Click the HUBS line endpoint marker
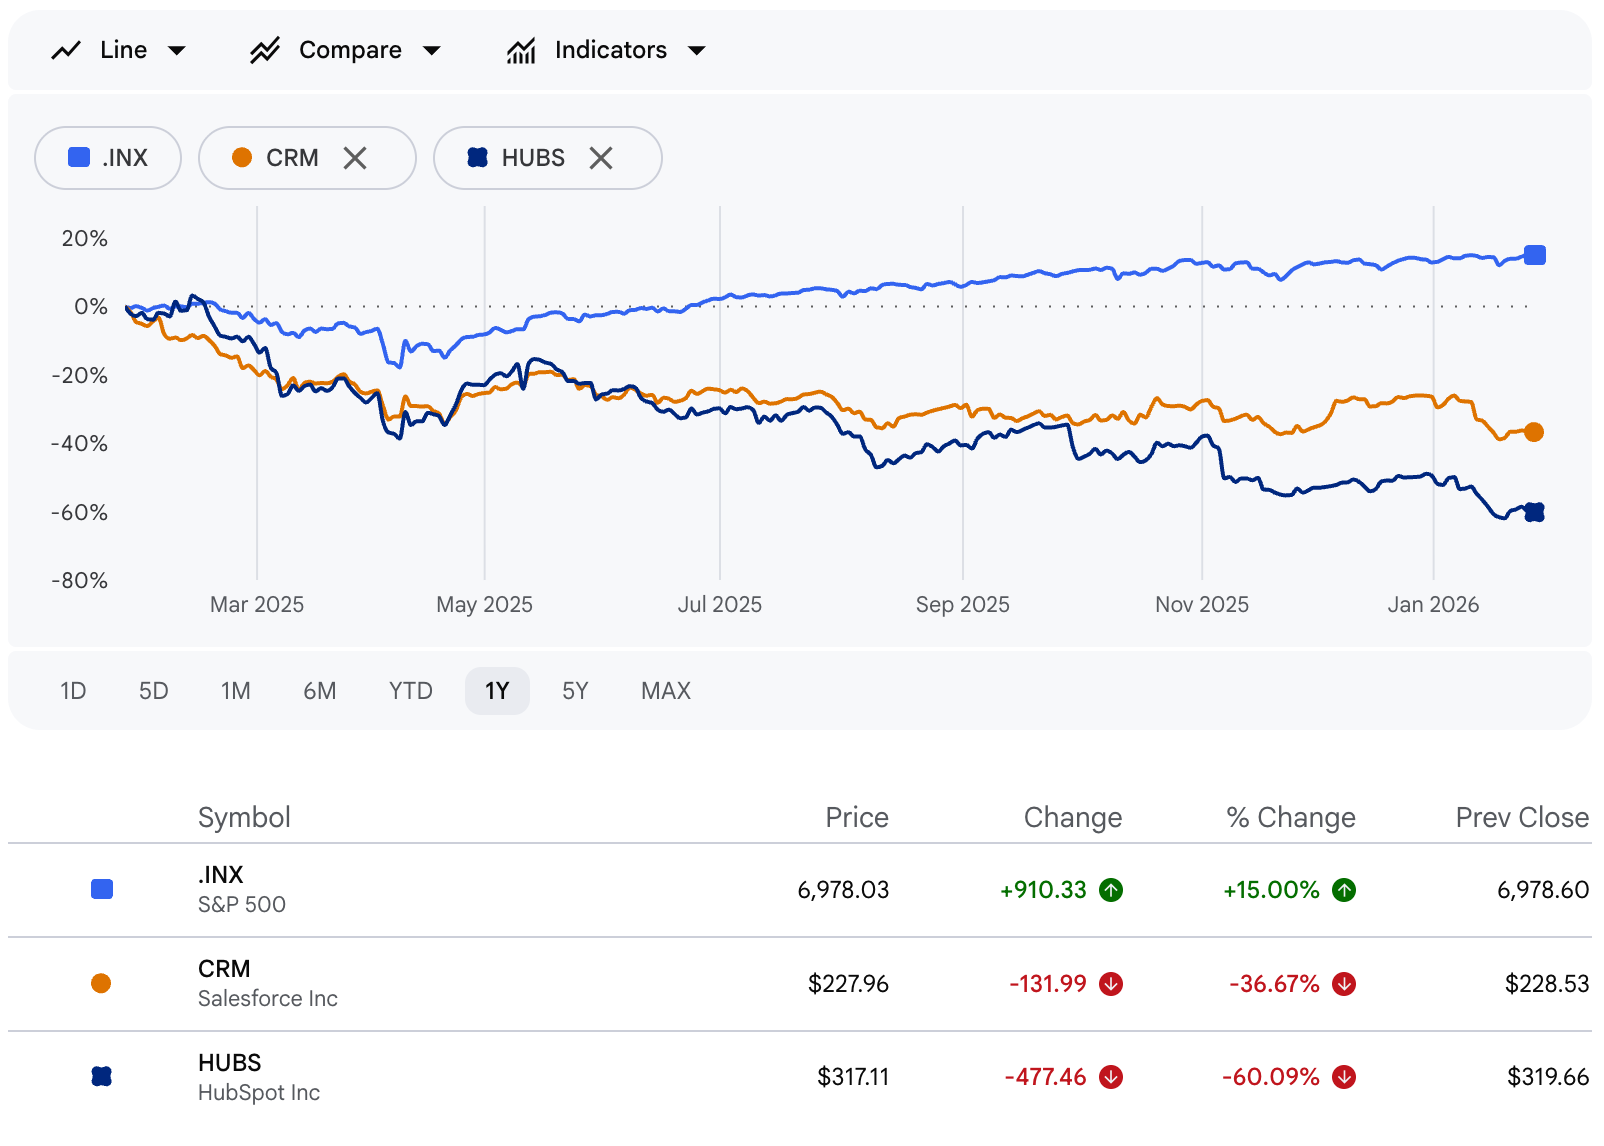Image resolution: width=1604 pixels, height=1146 pixels. coord(1534,512)
